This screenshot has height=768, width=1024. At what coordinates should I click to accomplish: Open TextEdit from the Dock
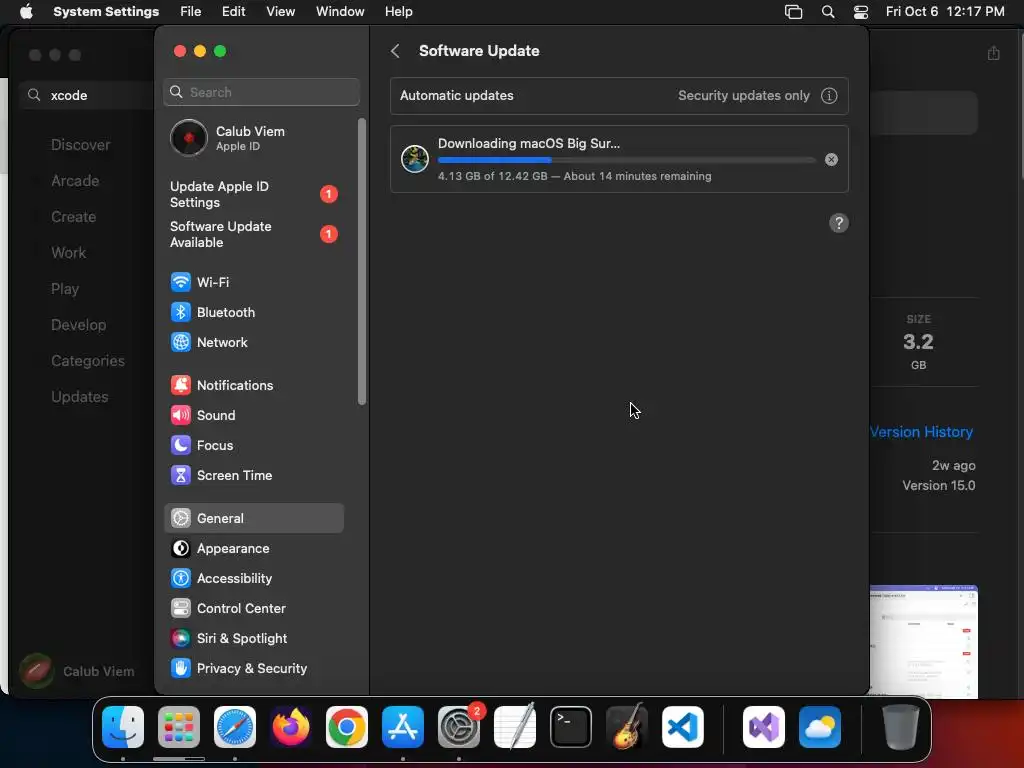tap(515, 727)
